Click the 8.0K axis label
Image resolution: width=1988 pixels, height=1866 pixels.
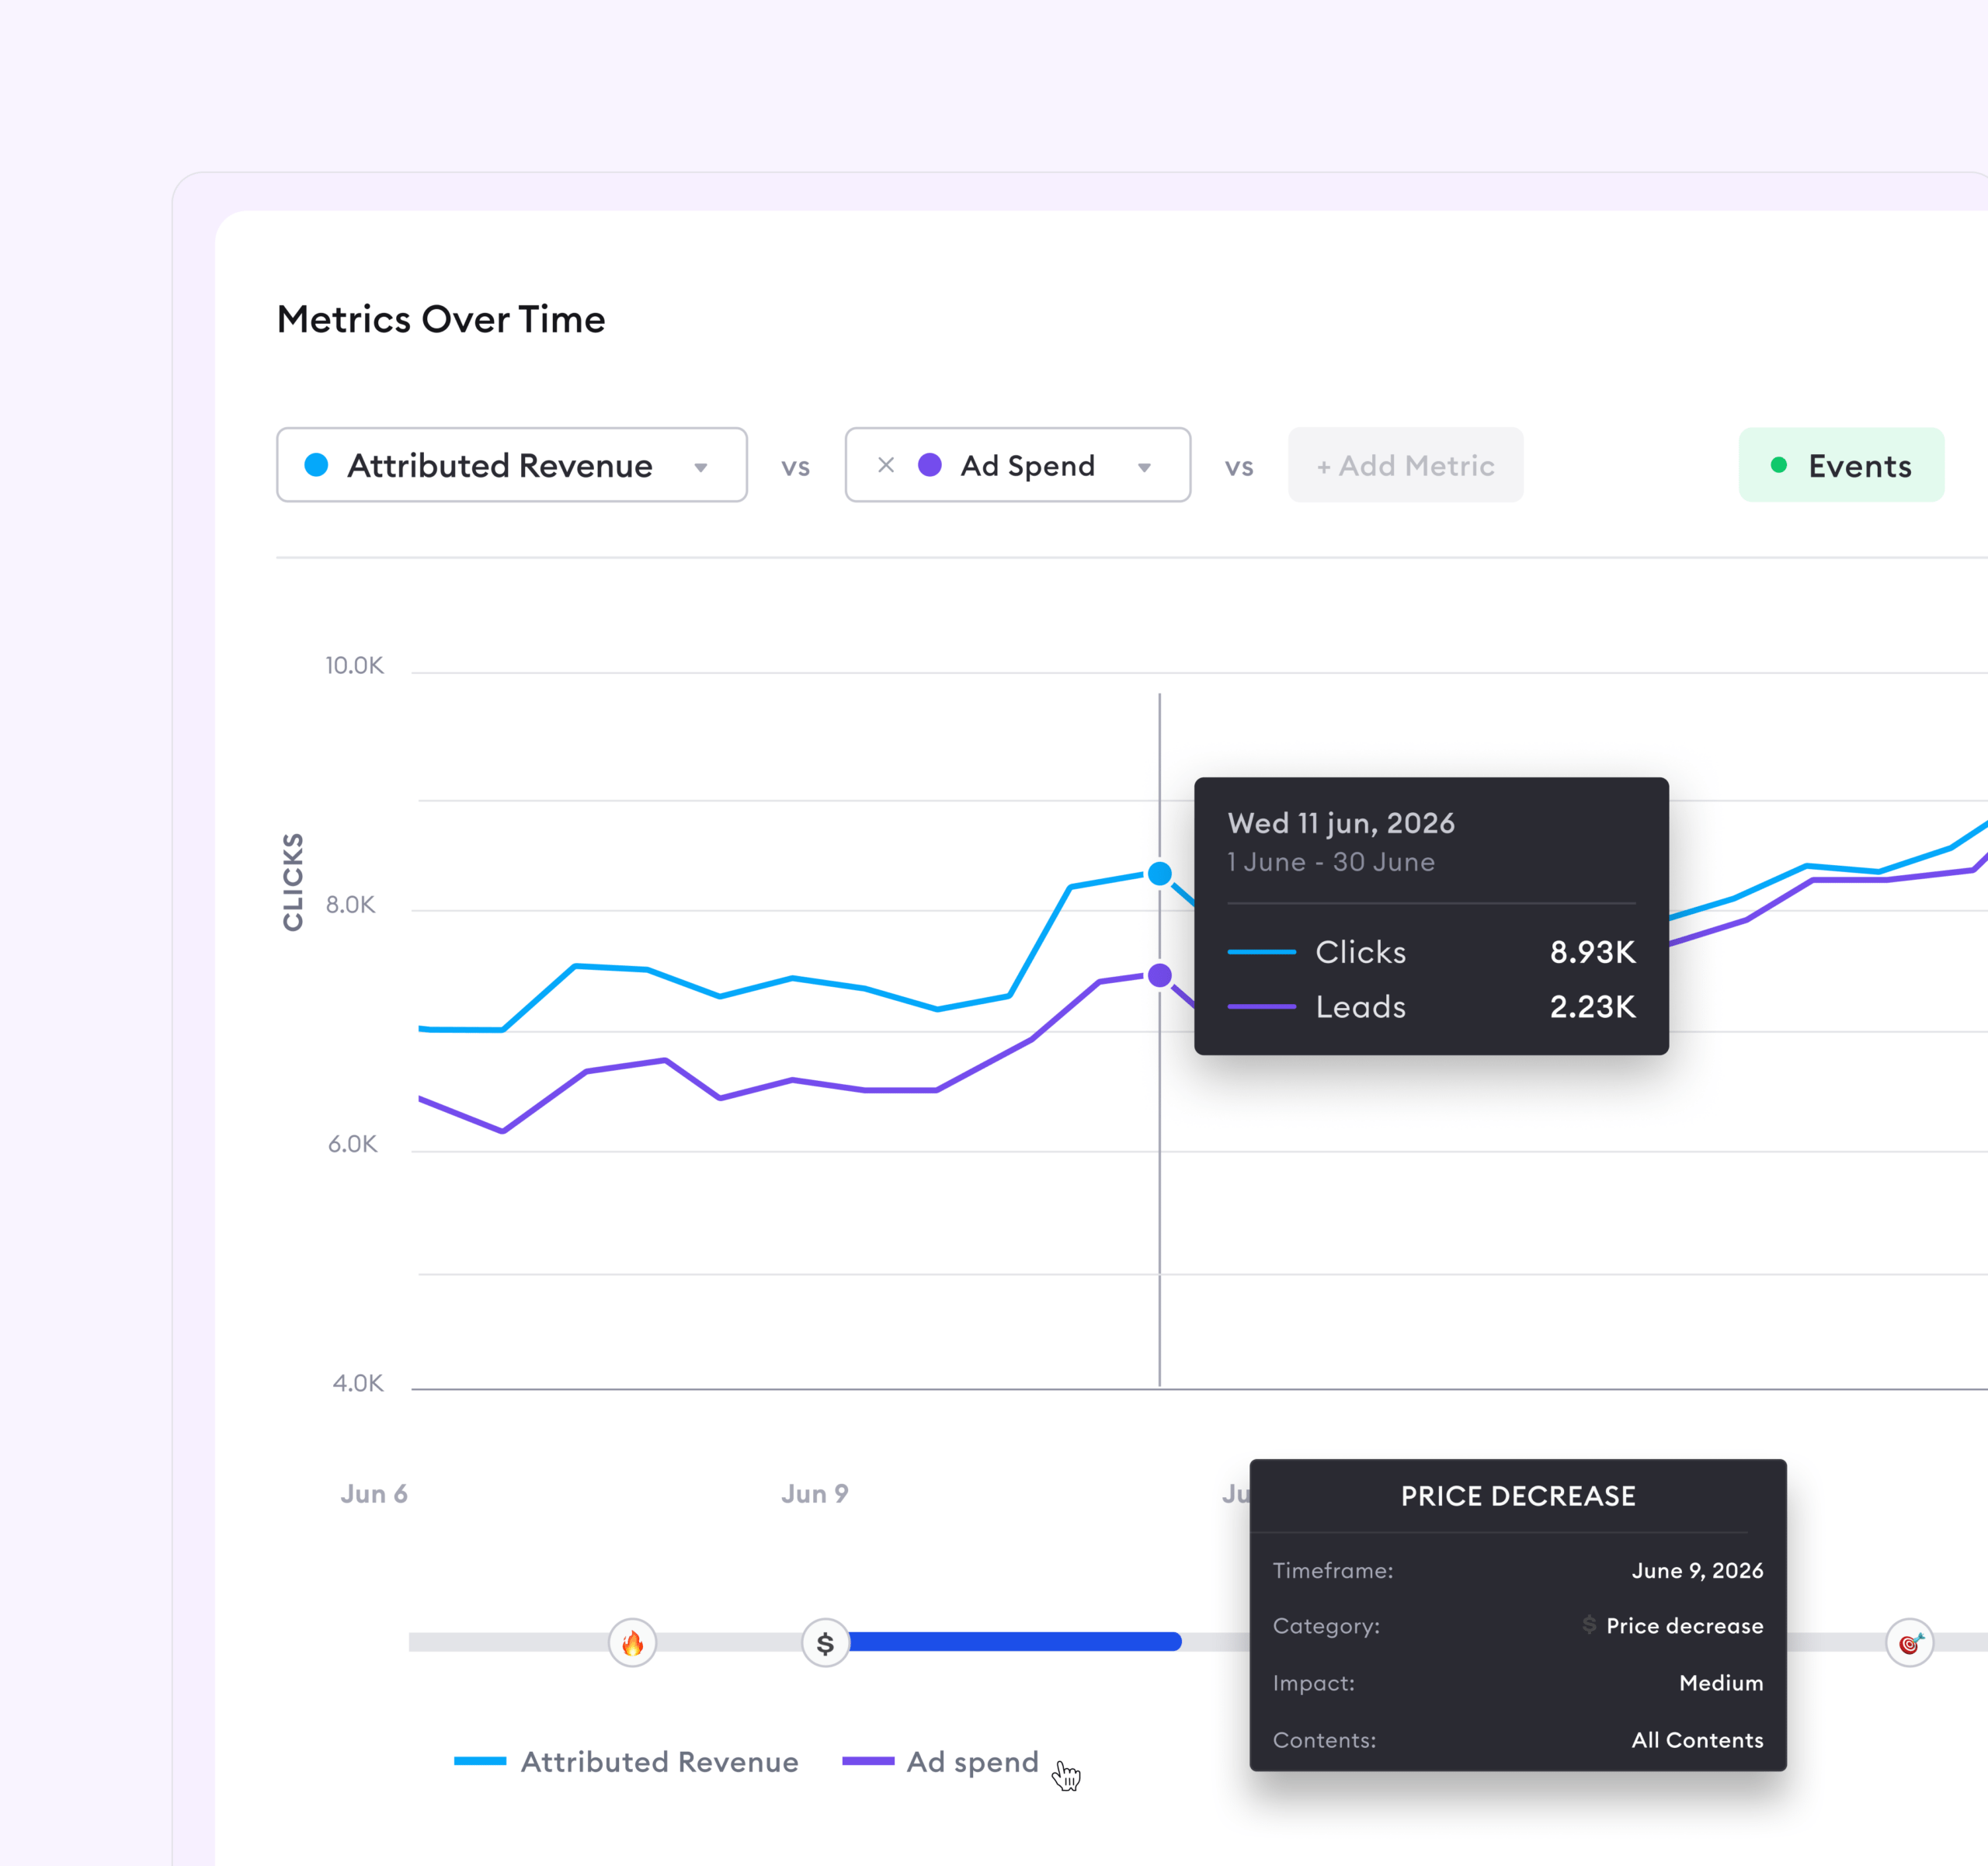pyautogui.click(x=351, y=905)
